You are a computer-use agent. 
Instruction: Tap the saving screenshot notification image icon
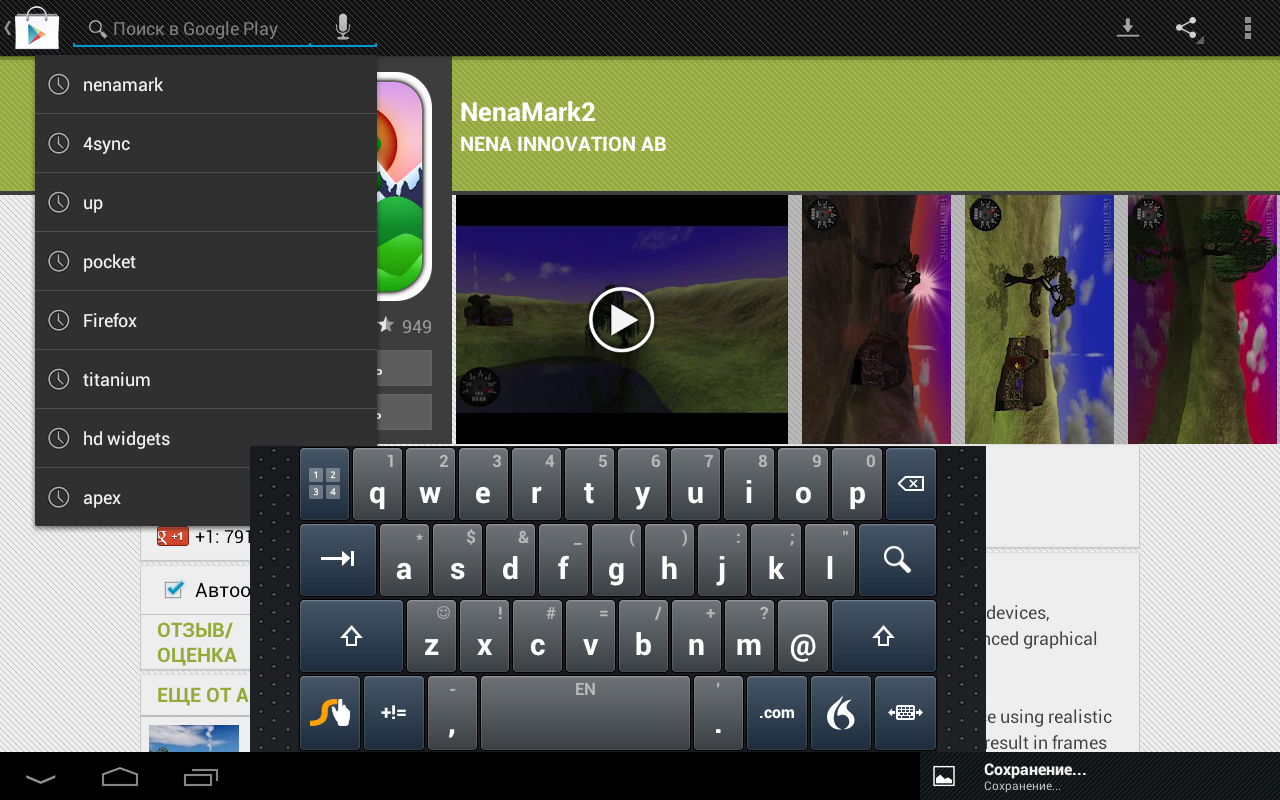[x=944, y=776]
